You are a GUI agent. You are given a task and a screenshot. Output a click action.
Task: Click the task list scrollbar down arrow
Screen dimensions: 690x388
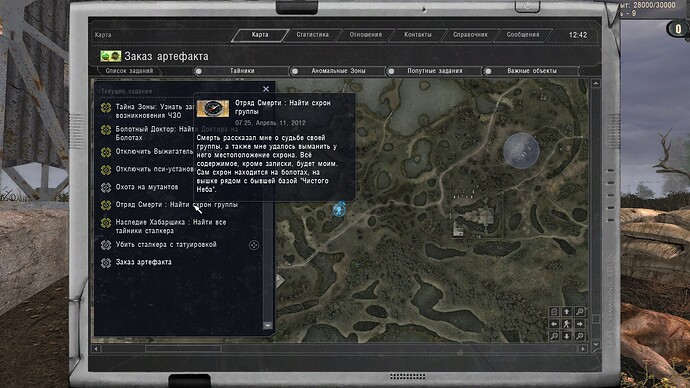coord(268,325)
